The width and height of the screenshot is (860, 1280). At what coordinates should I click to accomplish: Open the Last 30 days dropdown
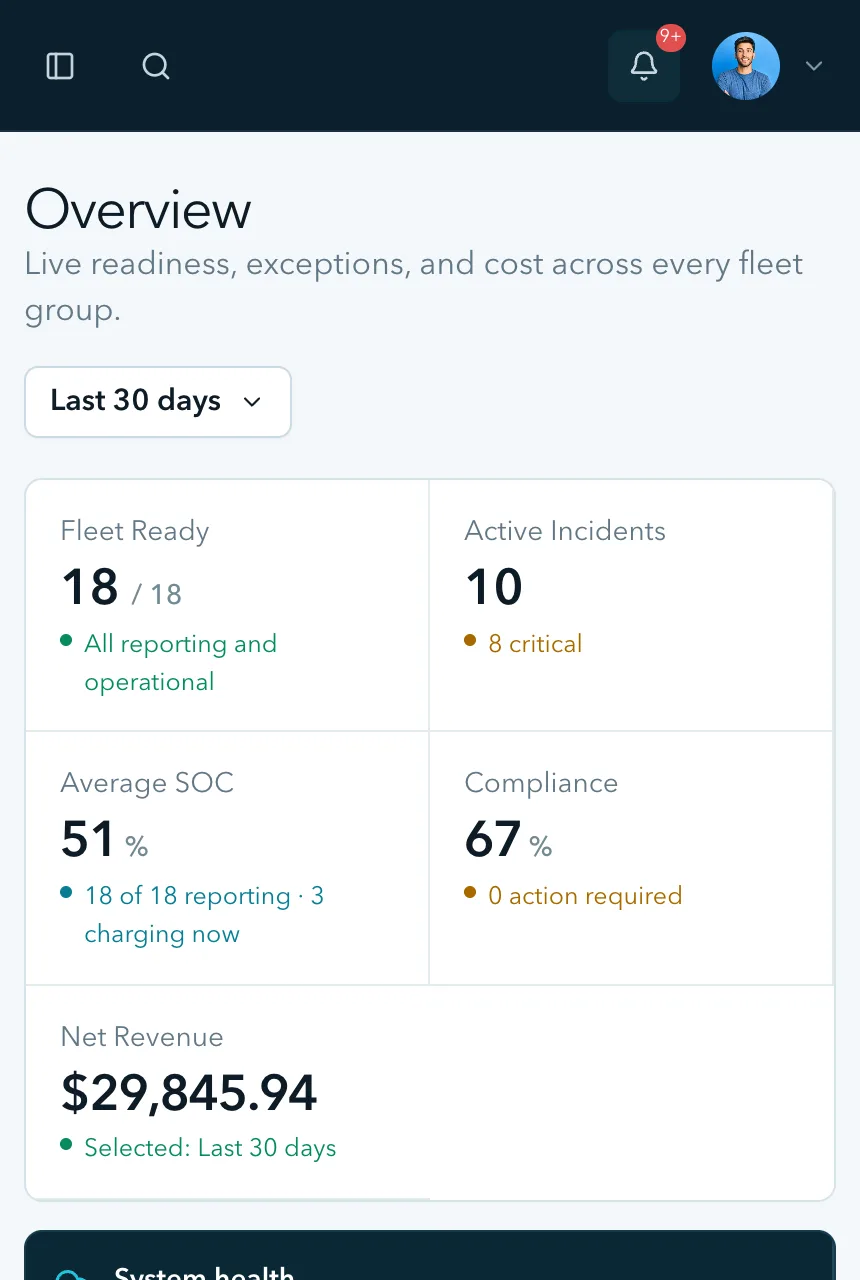[x=158, y=402]
